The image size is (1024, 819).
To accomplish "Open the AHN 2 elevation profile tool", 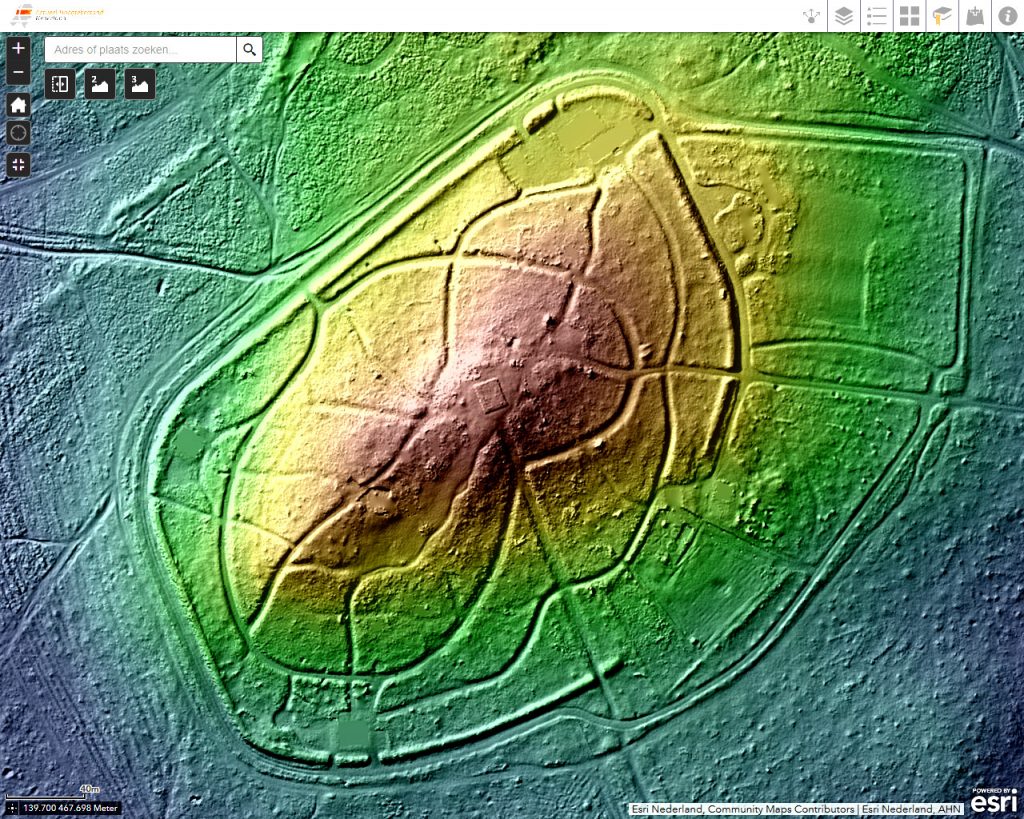I will [99, 84].
